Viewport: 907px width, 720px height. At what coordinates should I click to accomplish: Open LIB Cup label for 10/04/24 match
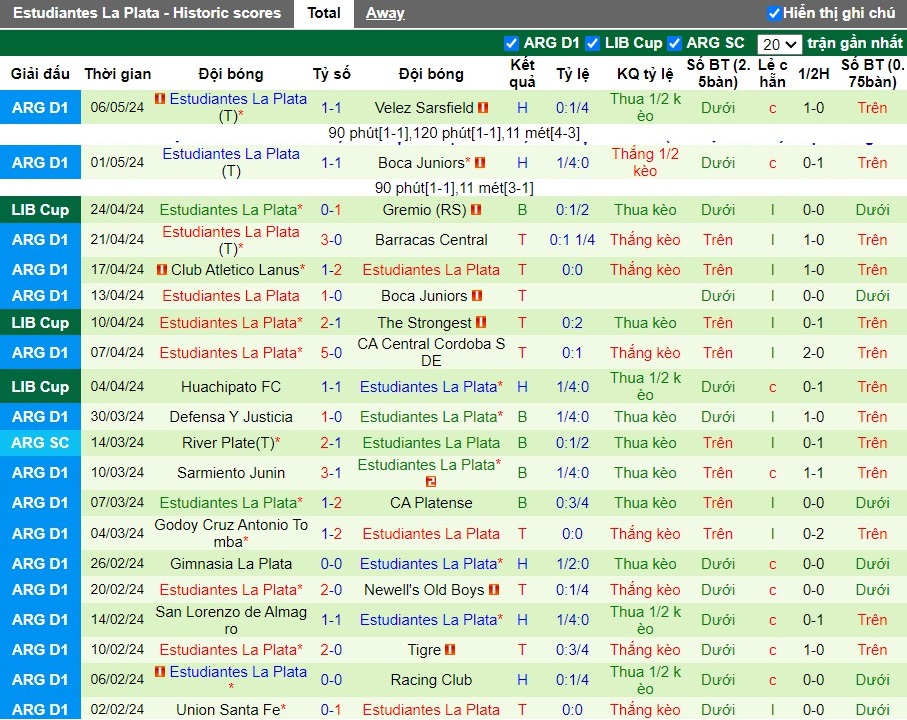click(x=40, y=322)
